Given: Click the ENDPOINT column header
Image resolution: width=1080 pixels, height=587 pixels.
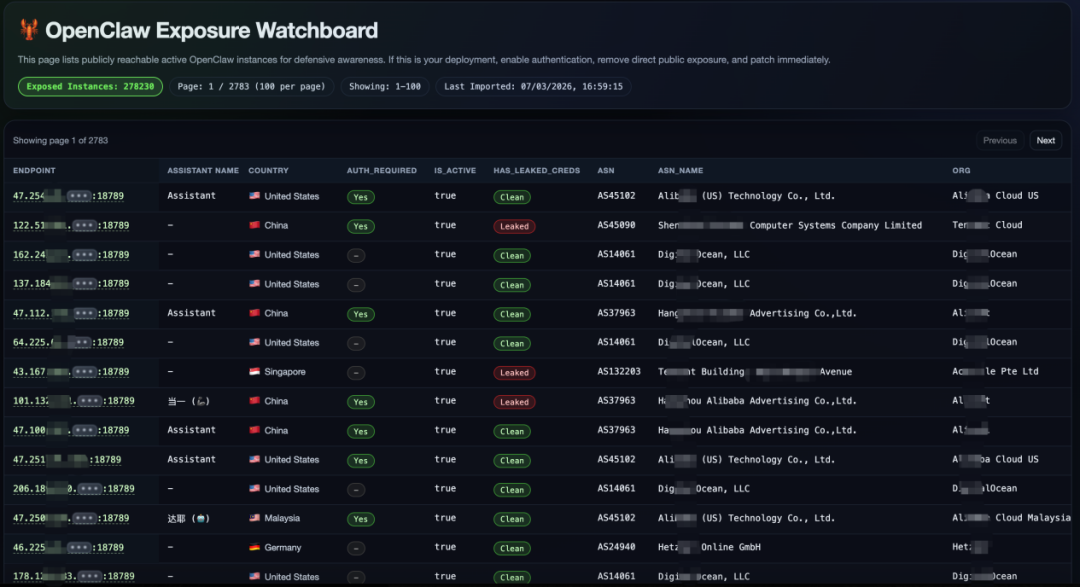Looking at the screenshot, I should tap(34, 171).
